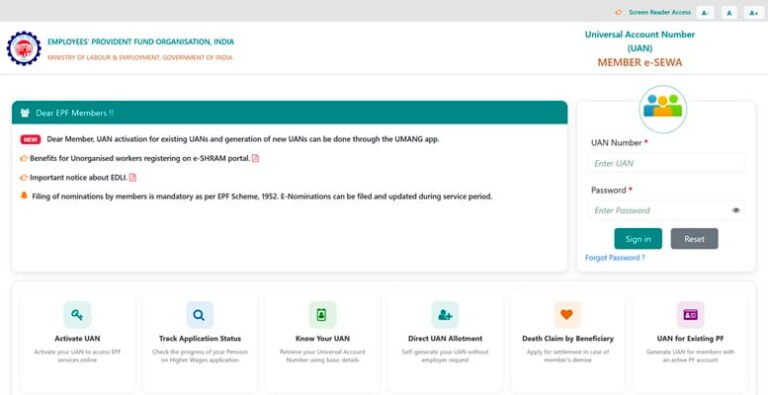The height and width of the screenshot is (395, 768).
Task: Click the Important notice about EDLI text
Action: pyautogui.click(x=78, y=177)
